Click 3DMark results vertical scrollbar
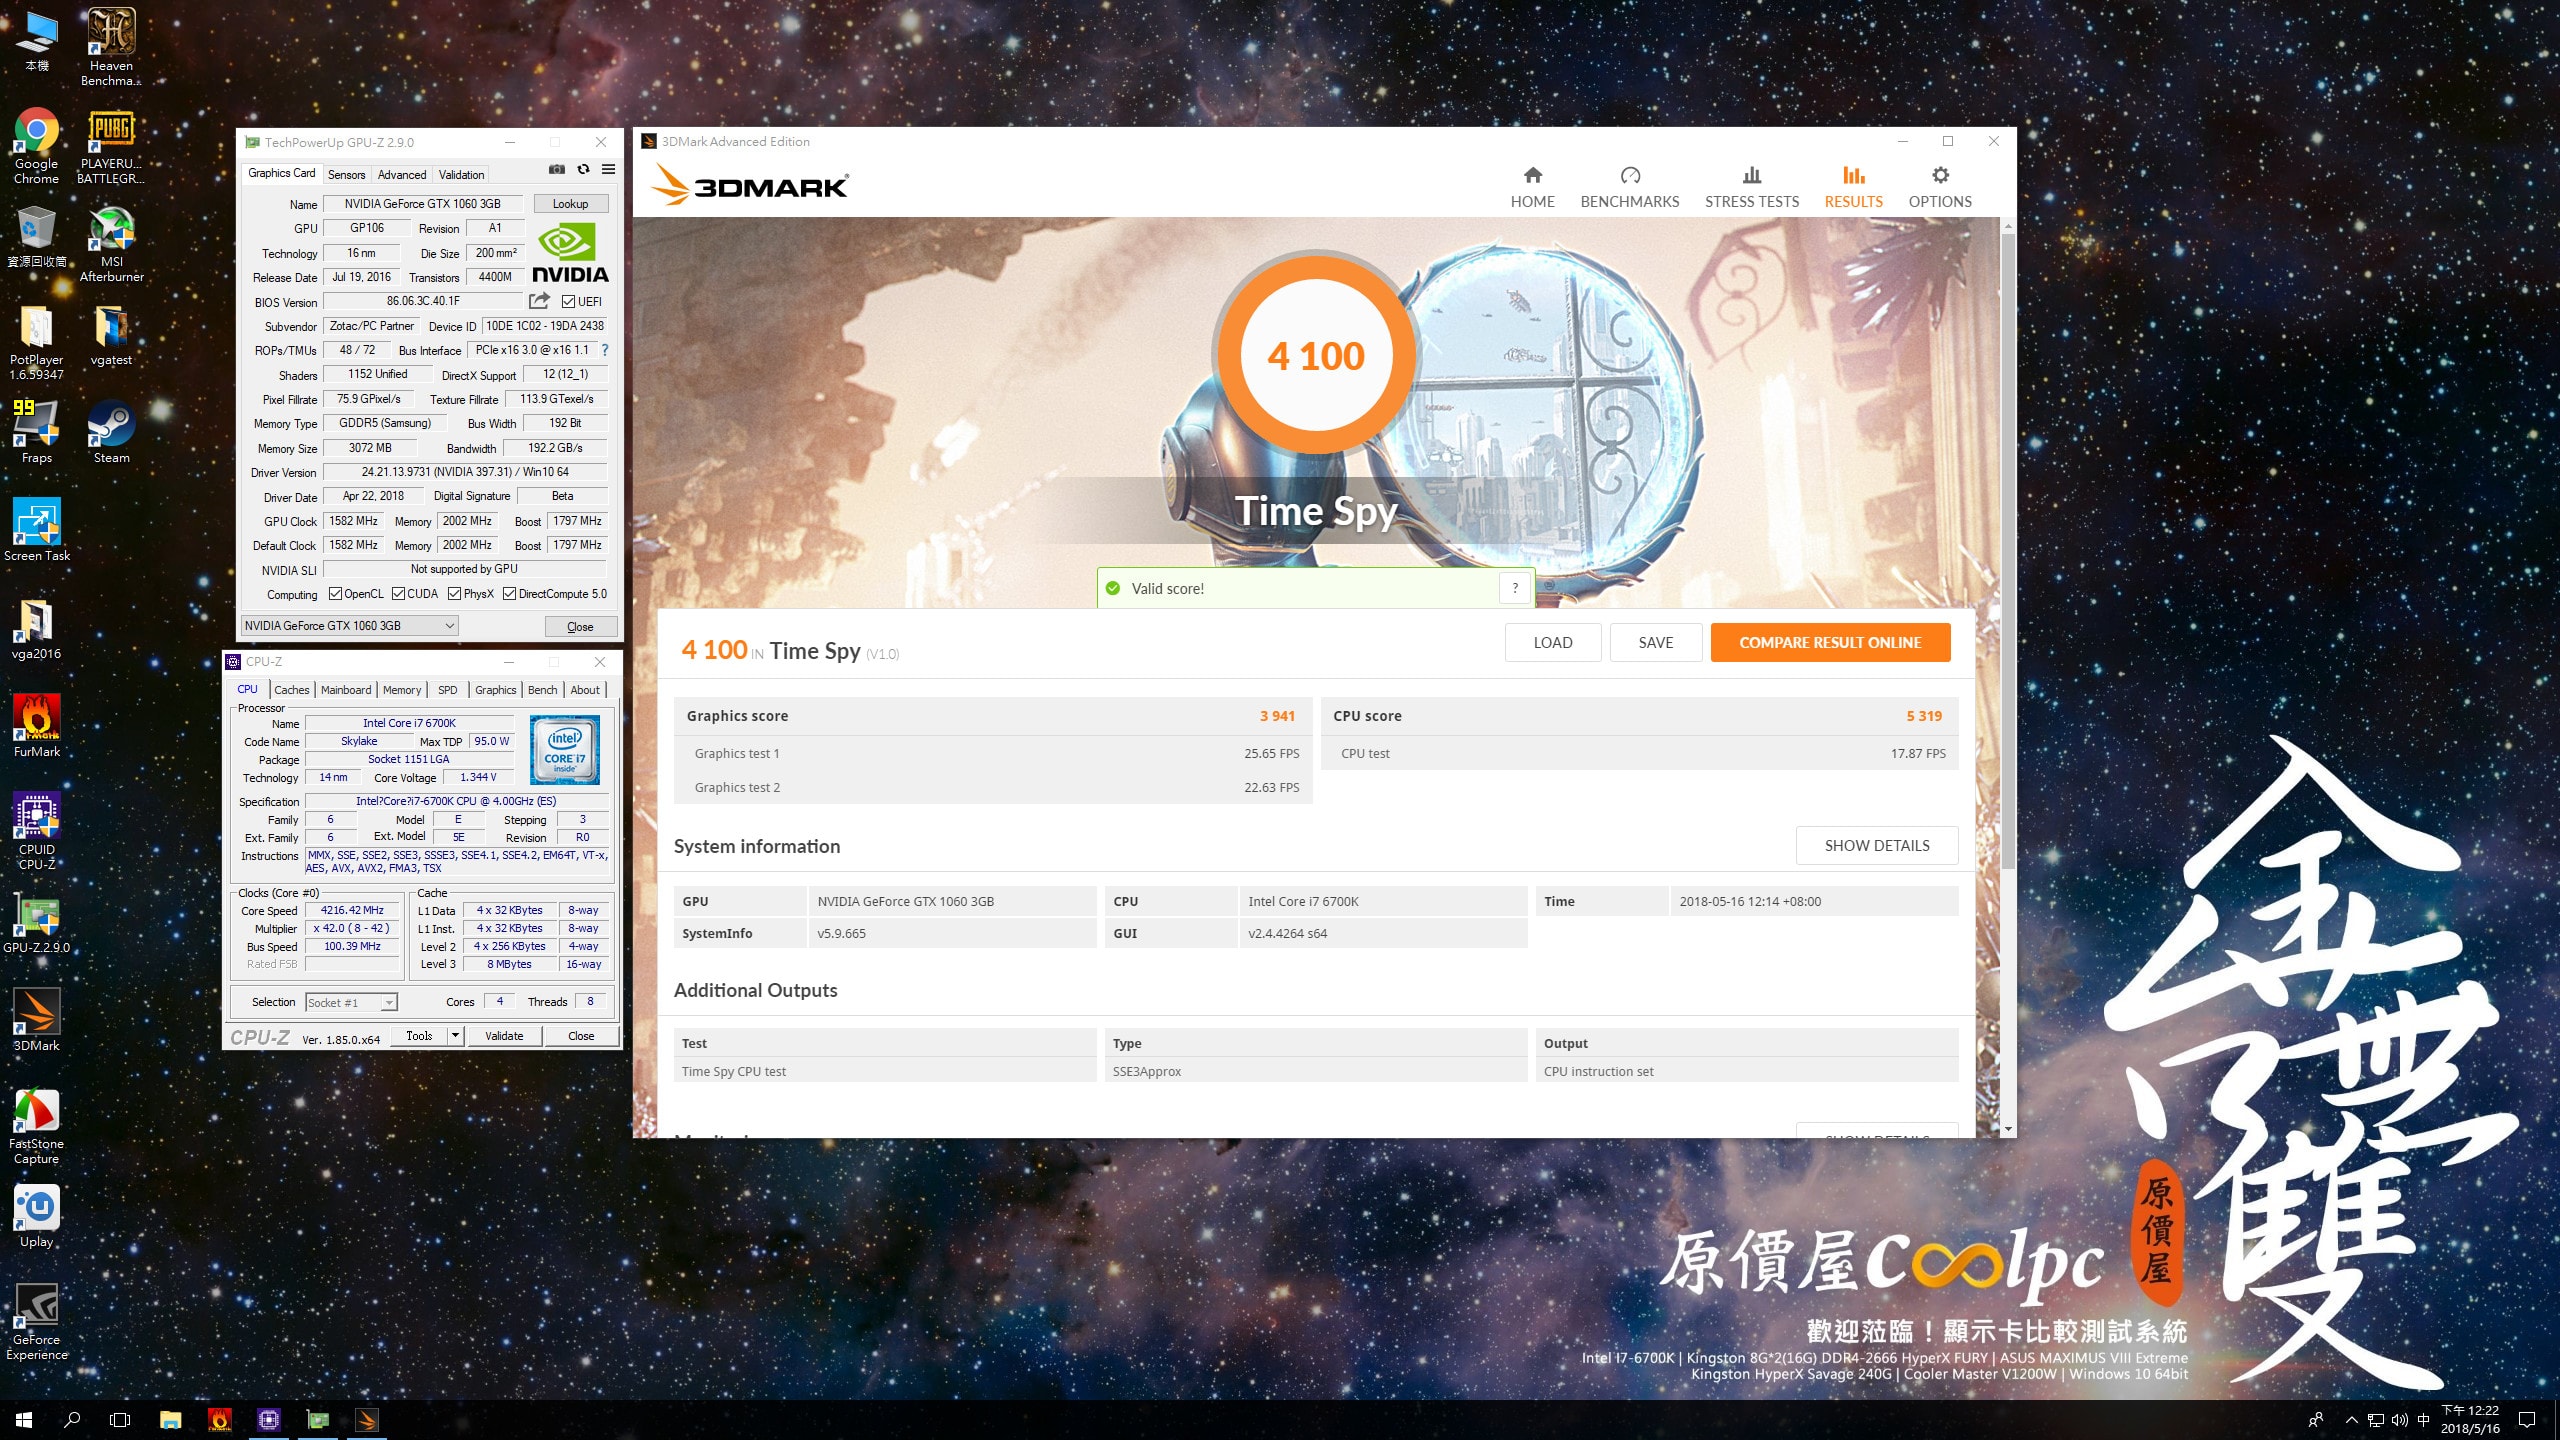This screenshot has height=1440, width=2560. tap(2007, 550)
